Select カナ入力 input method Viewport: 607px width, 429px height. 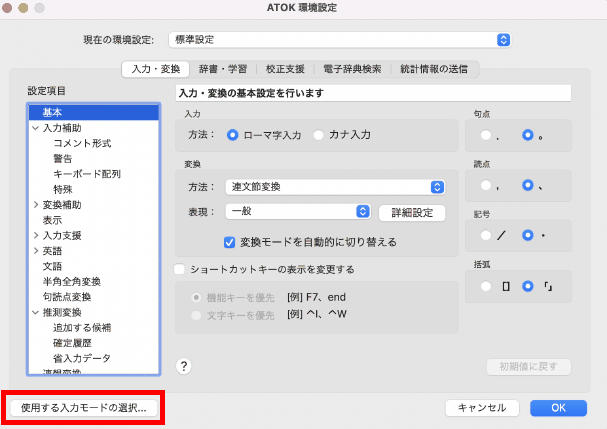pyautogui.click(x=318, y=135)
